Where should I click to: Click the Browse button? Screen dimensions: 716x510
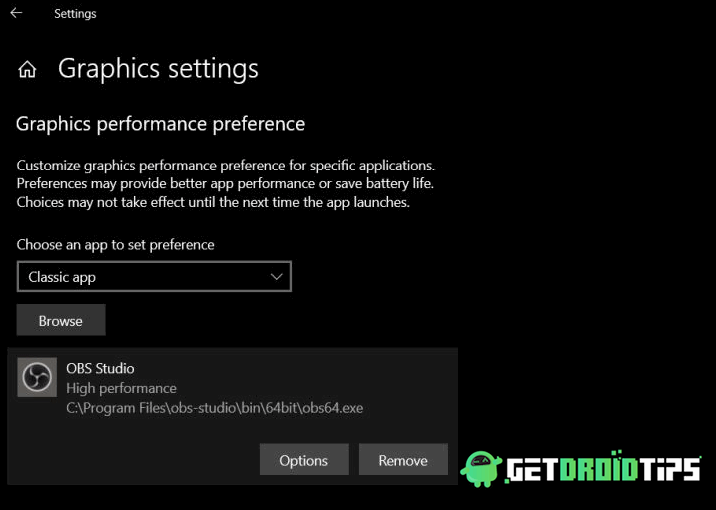[x=61, y=321]
